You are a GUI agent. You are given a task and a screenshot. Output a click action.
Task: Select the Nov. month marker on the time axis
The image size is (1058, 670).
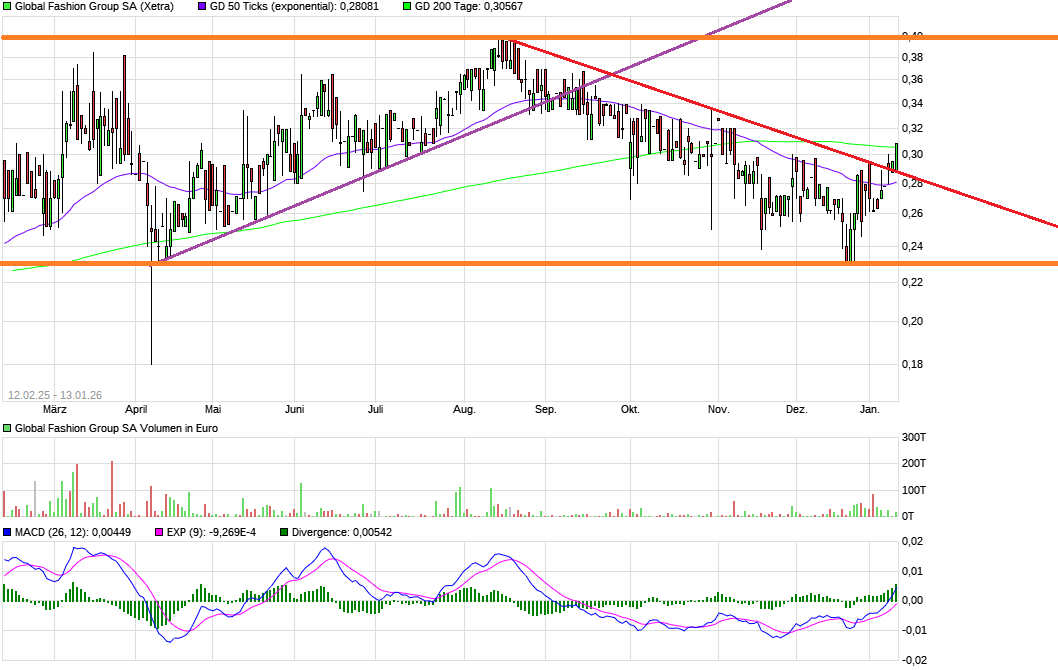718,409
